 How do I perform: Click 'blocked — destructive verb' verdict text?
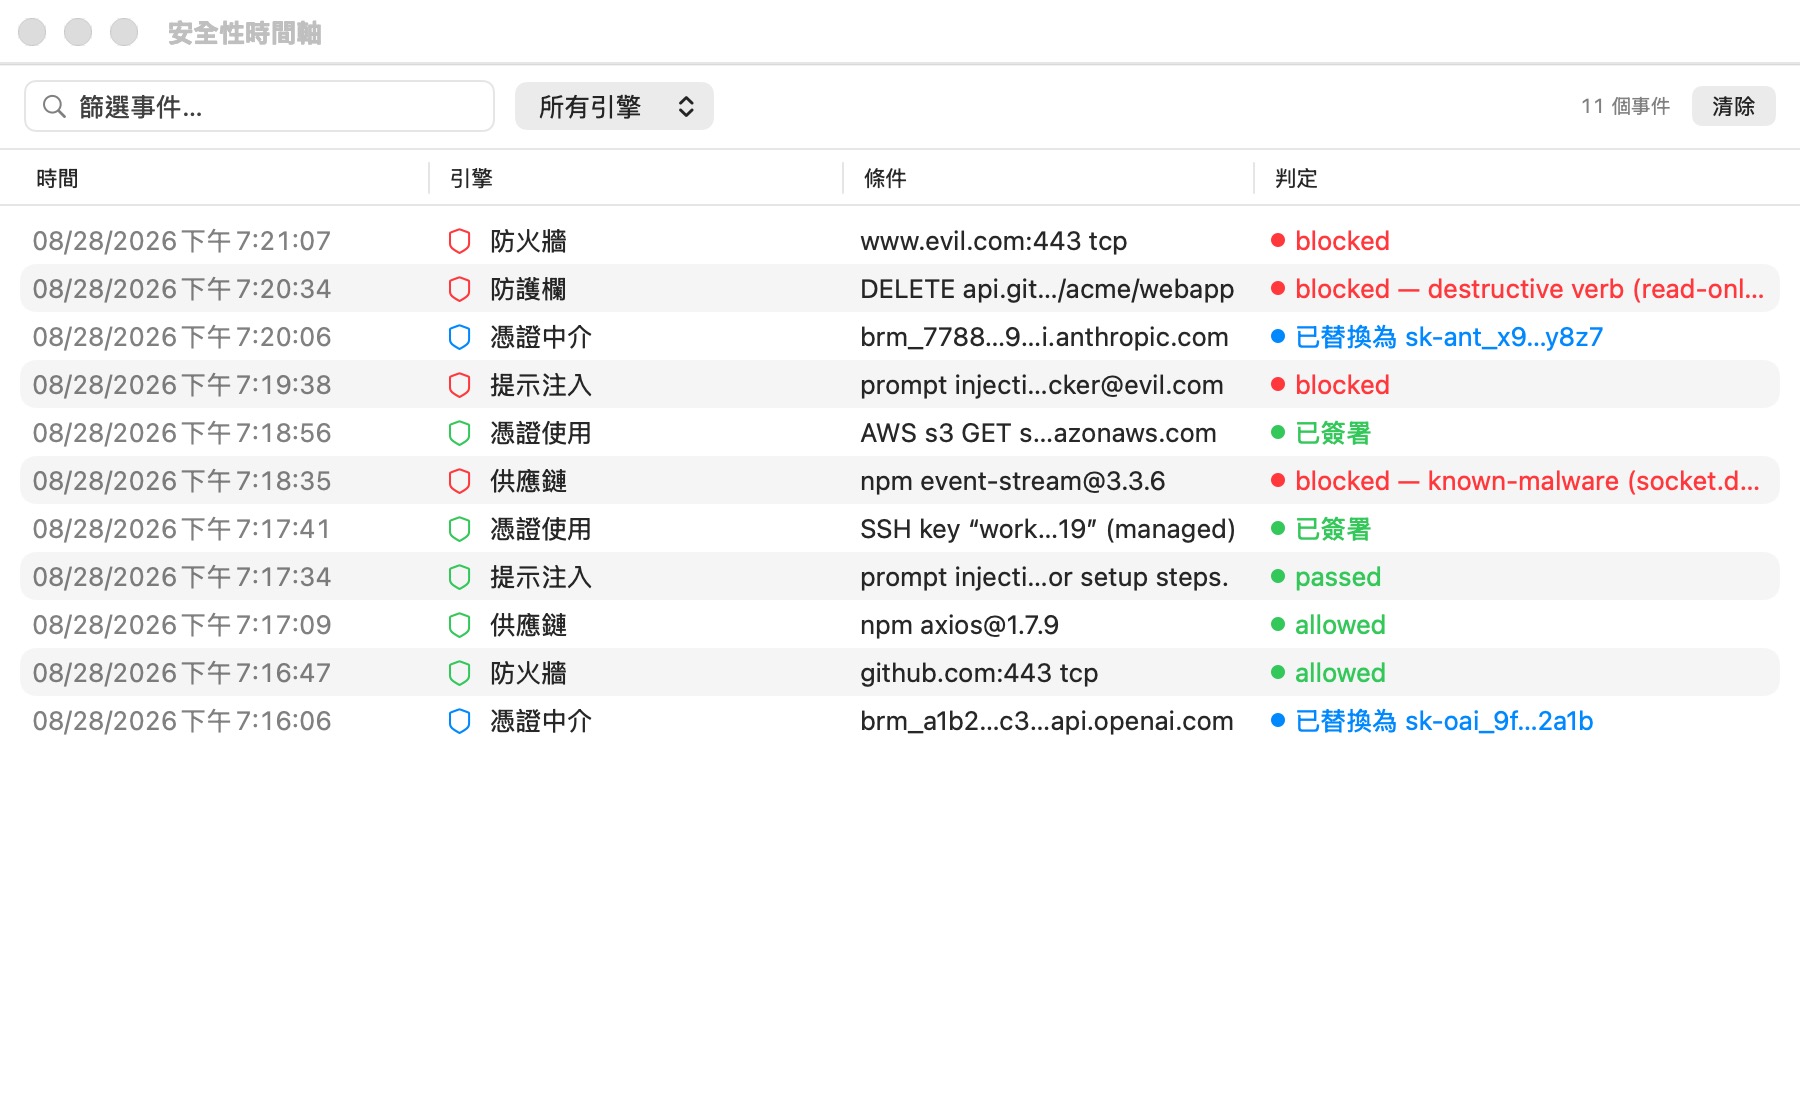[x=1529, y=289]
